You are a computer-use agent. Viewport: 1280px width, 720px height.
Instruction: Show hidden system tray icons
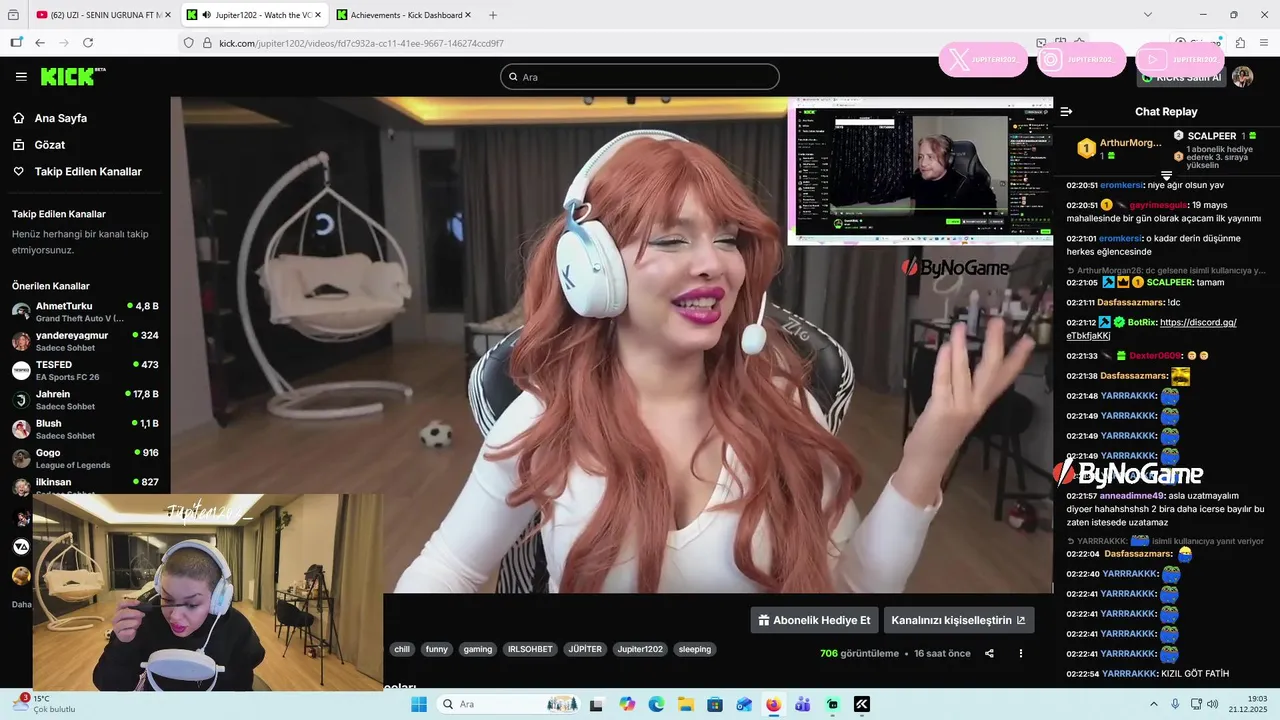[x=1154, y=704]
